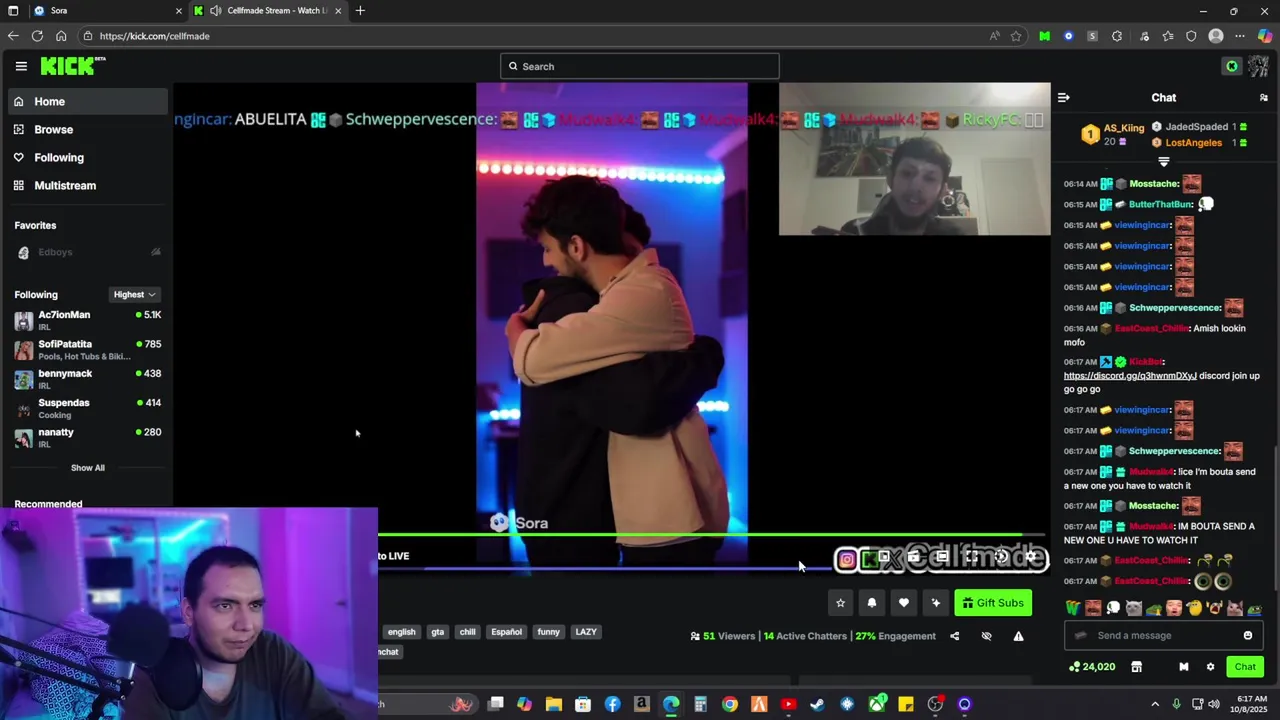Open SofiPatatita channel from Following
1280x720 pixels.
coord(87,350)
